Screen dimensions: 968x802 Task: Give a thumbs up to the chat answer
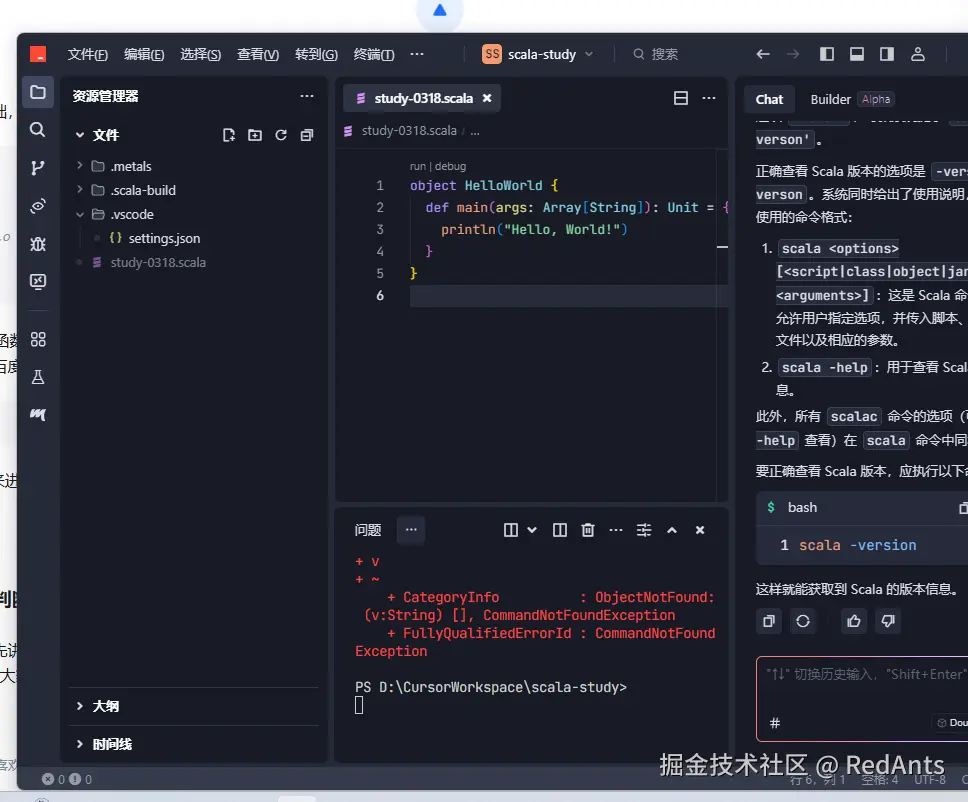tap(853, 621)
